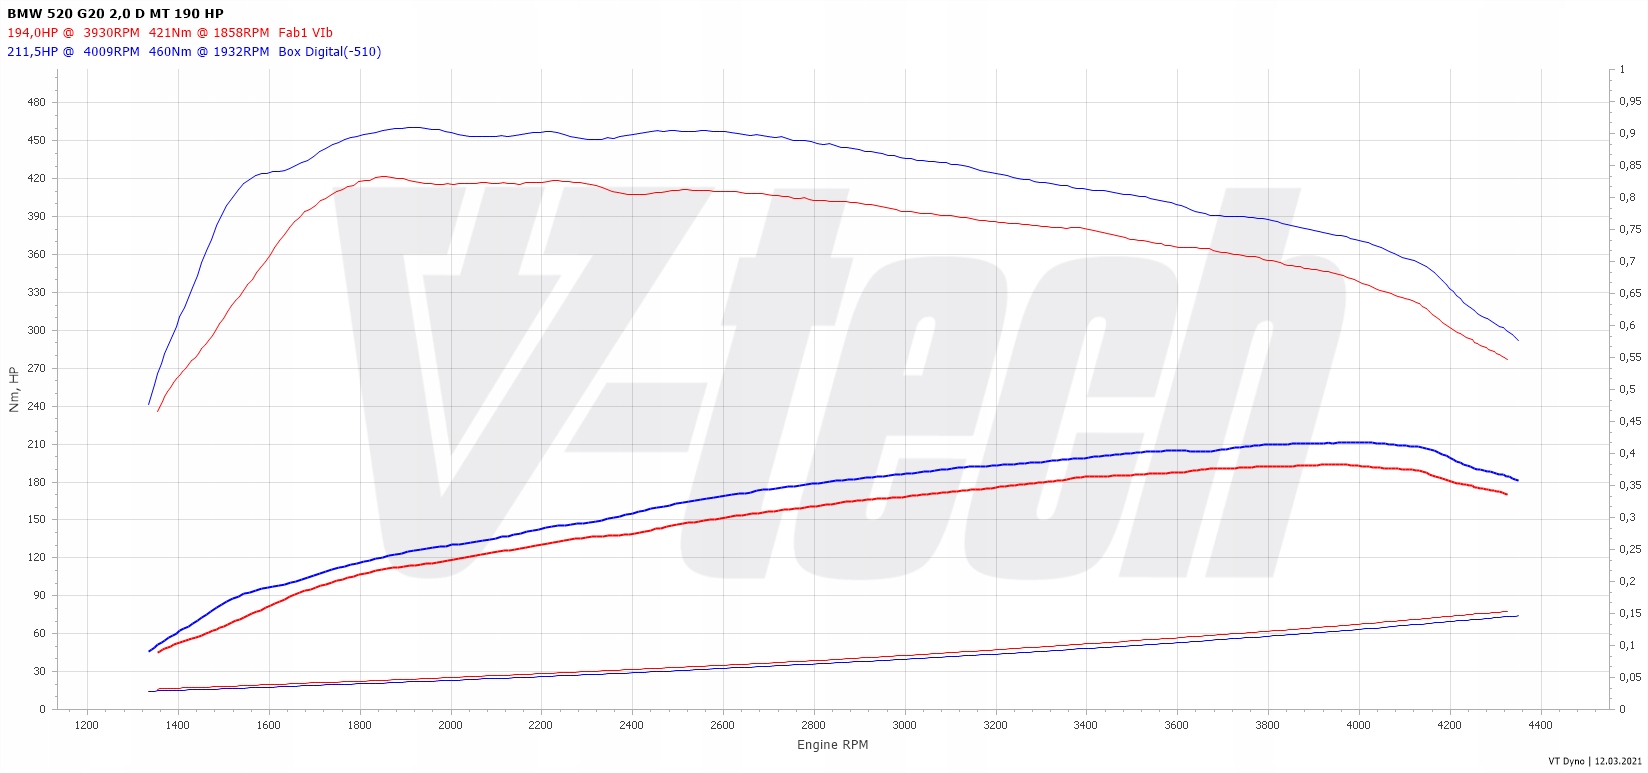The height and width of the screenshot is (773, 1648).
Task: Click the "VT Dyno | 12.03.2021" footer text
Action: pyautogui.click(x=1595, y=762)
